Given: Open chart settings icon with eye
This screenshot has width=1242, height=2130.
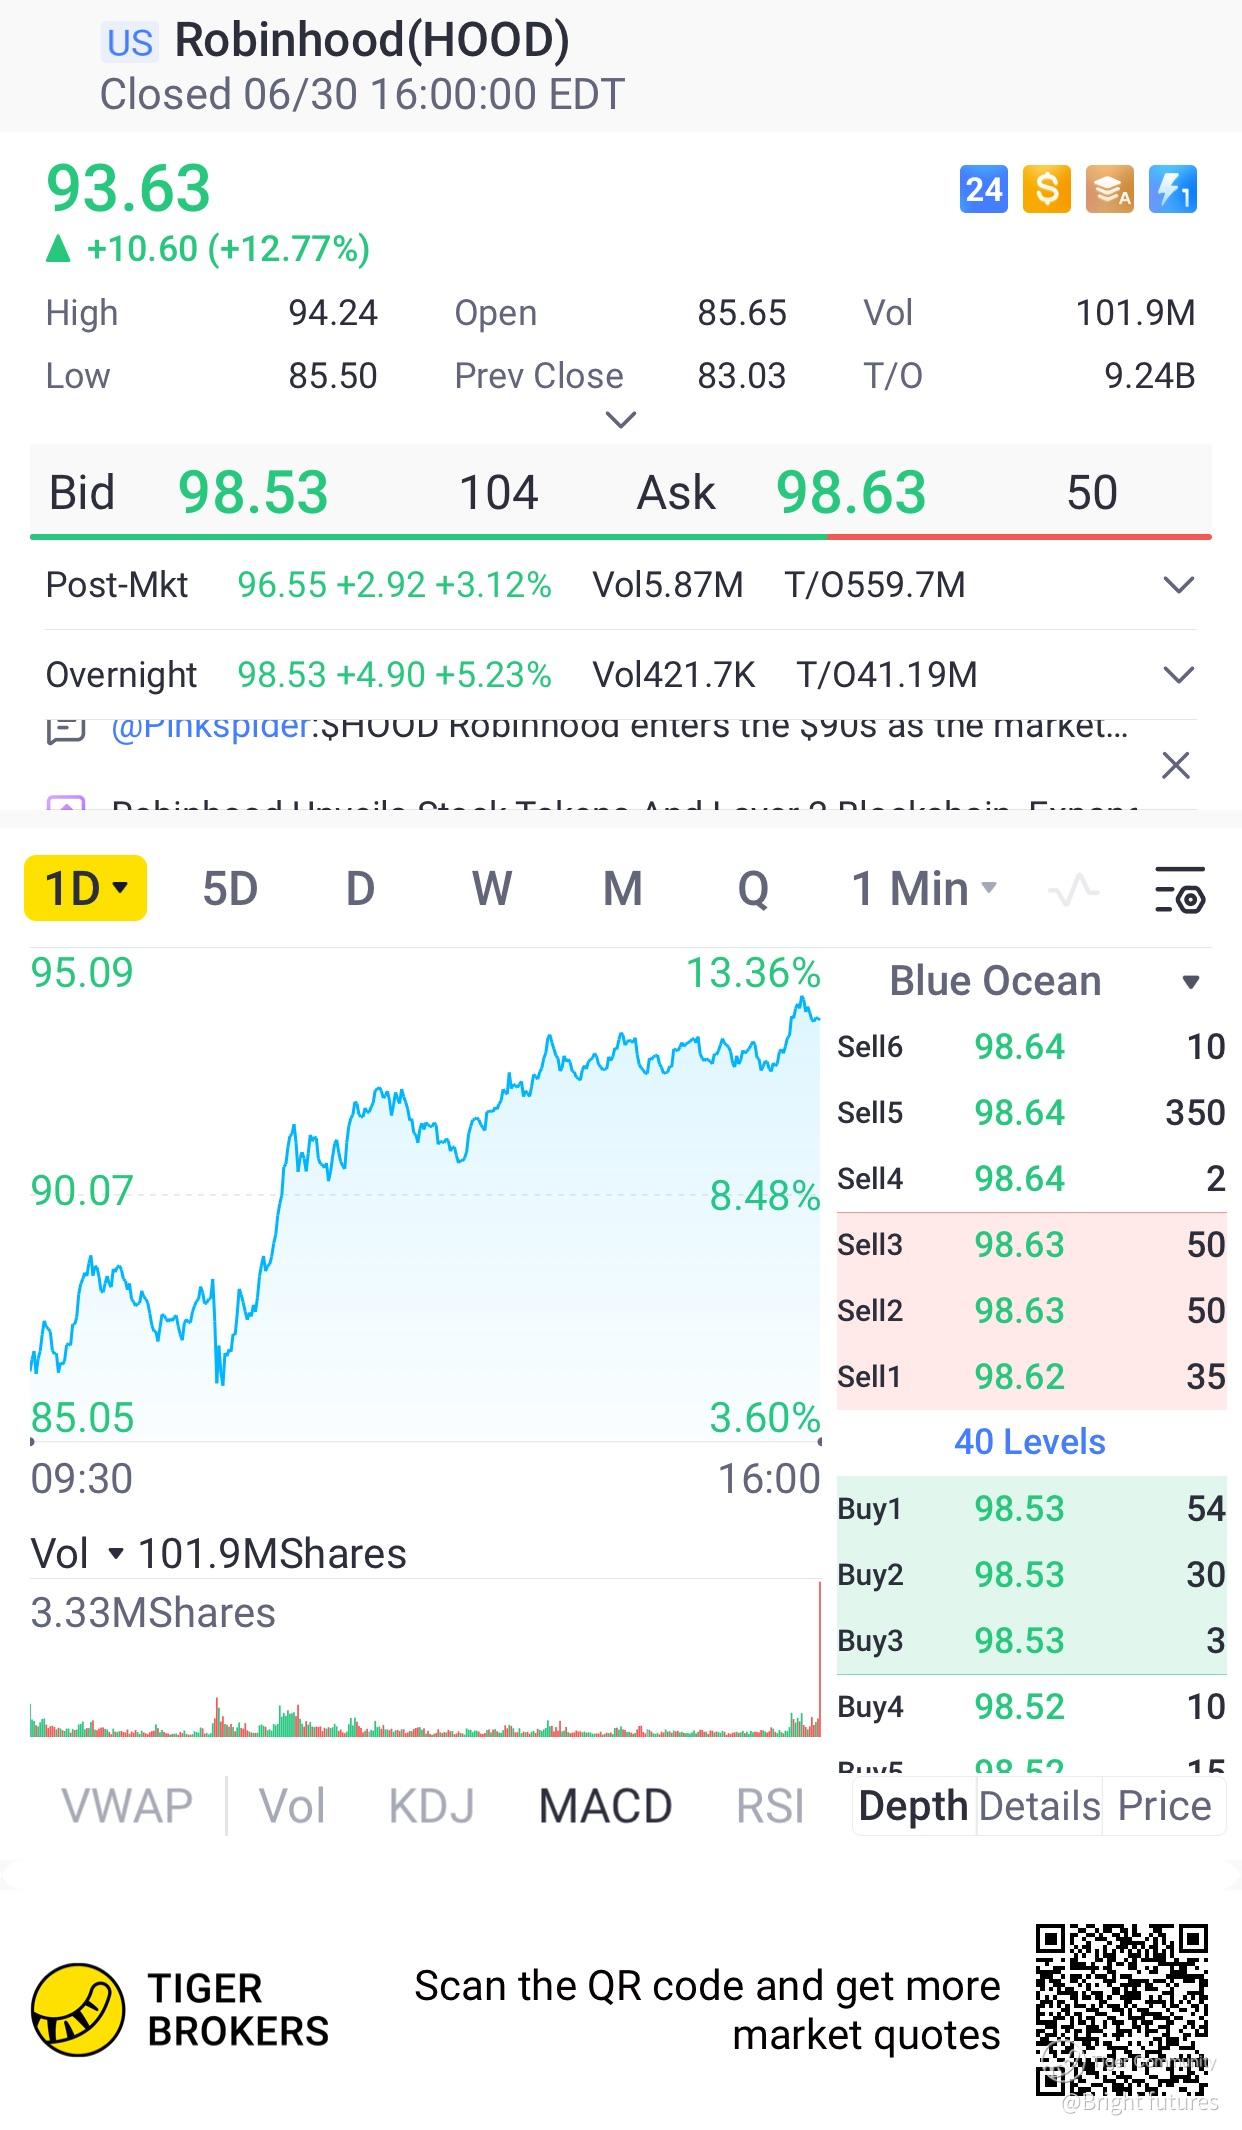Looking at the screenshot, I should (1179, 889).
